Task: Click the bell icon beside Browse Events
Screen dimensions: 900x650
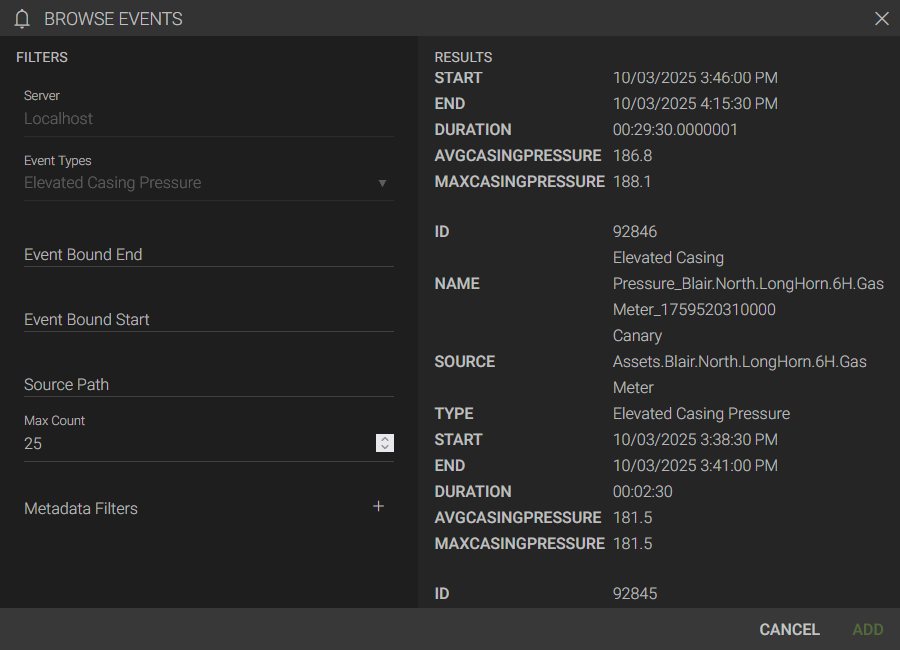Action: pos(22,19)
